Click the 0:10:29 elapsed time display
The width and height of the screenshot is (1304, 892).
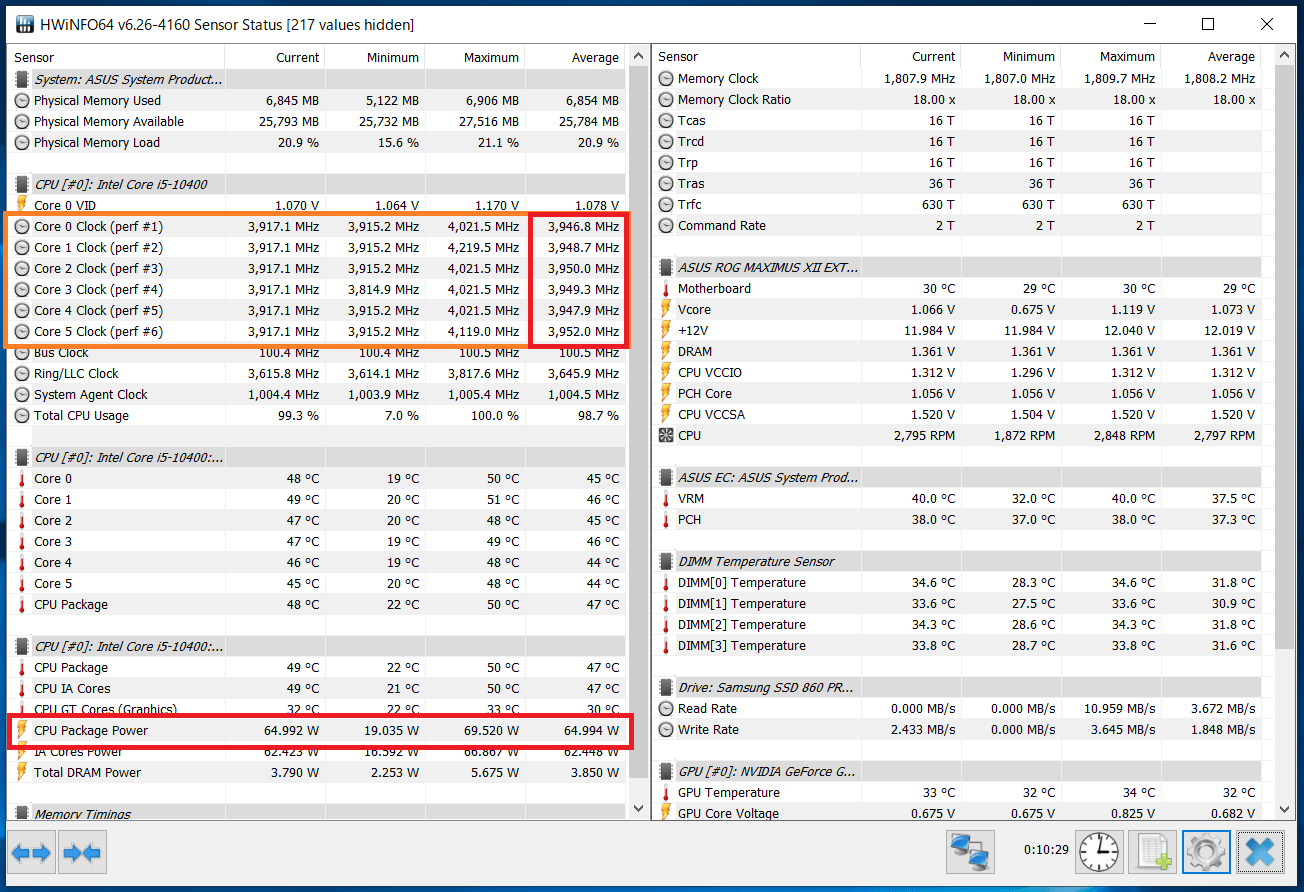pyautogui.click(x=1044, y=849)
